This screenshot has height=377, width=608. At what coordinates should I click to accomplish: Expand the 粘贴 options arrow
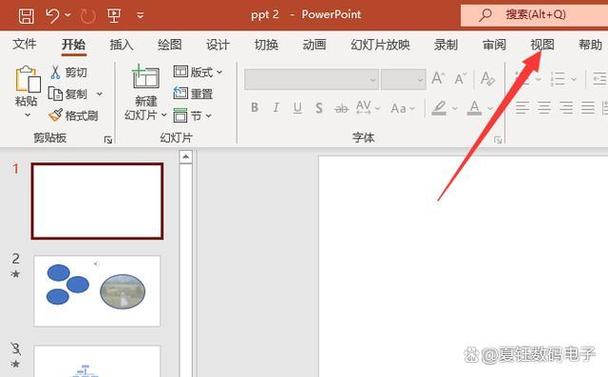28,115
